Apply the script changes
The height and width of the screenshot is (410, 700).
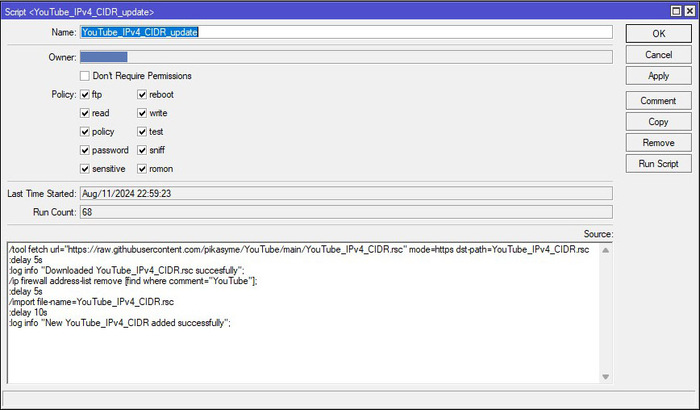pyautogui.click(x=658, y=76)
